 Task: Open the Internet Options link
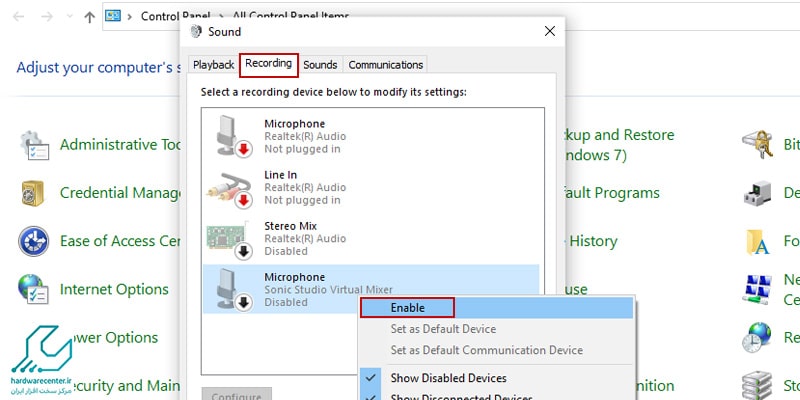pyautogui.click(x=114, y=289)
